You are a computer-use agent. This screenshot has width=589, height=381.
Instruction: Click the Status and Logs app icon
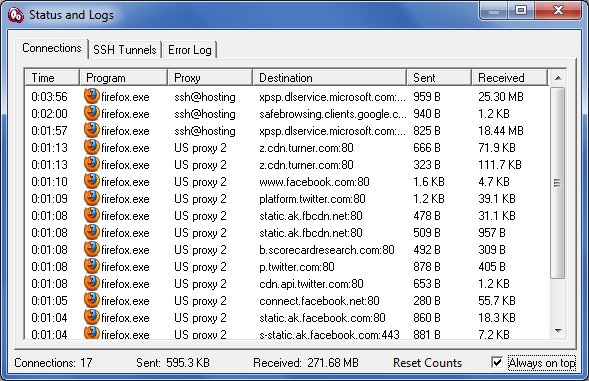(x=15, y=15)
